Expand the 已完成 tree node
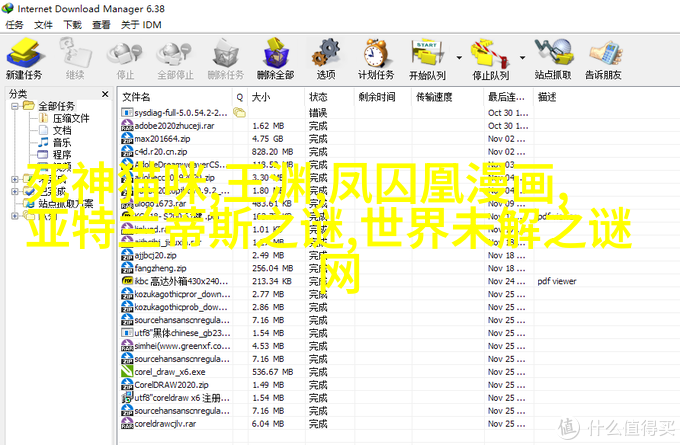The width and height of the screenshot is (680, 445). (x=14, y=191)
